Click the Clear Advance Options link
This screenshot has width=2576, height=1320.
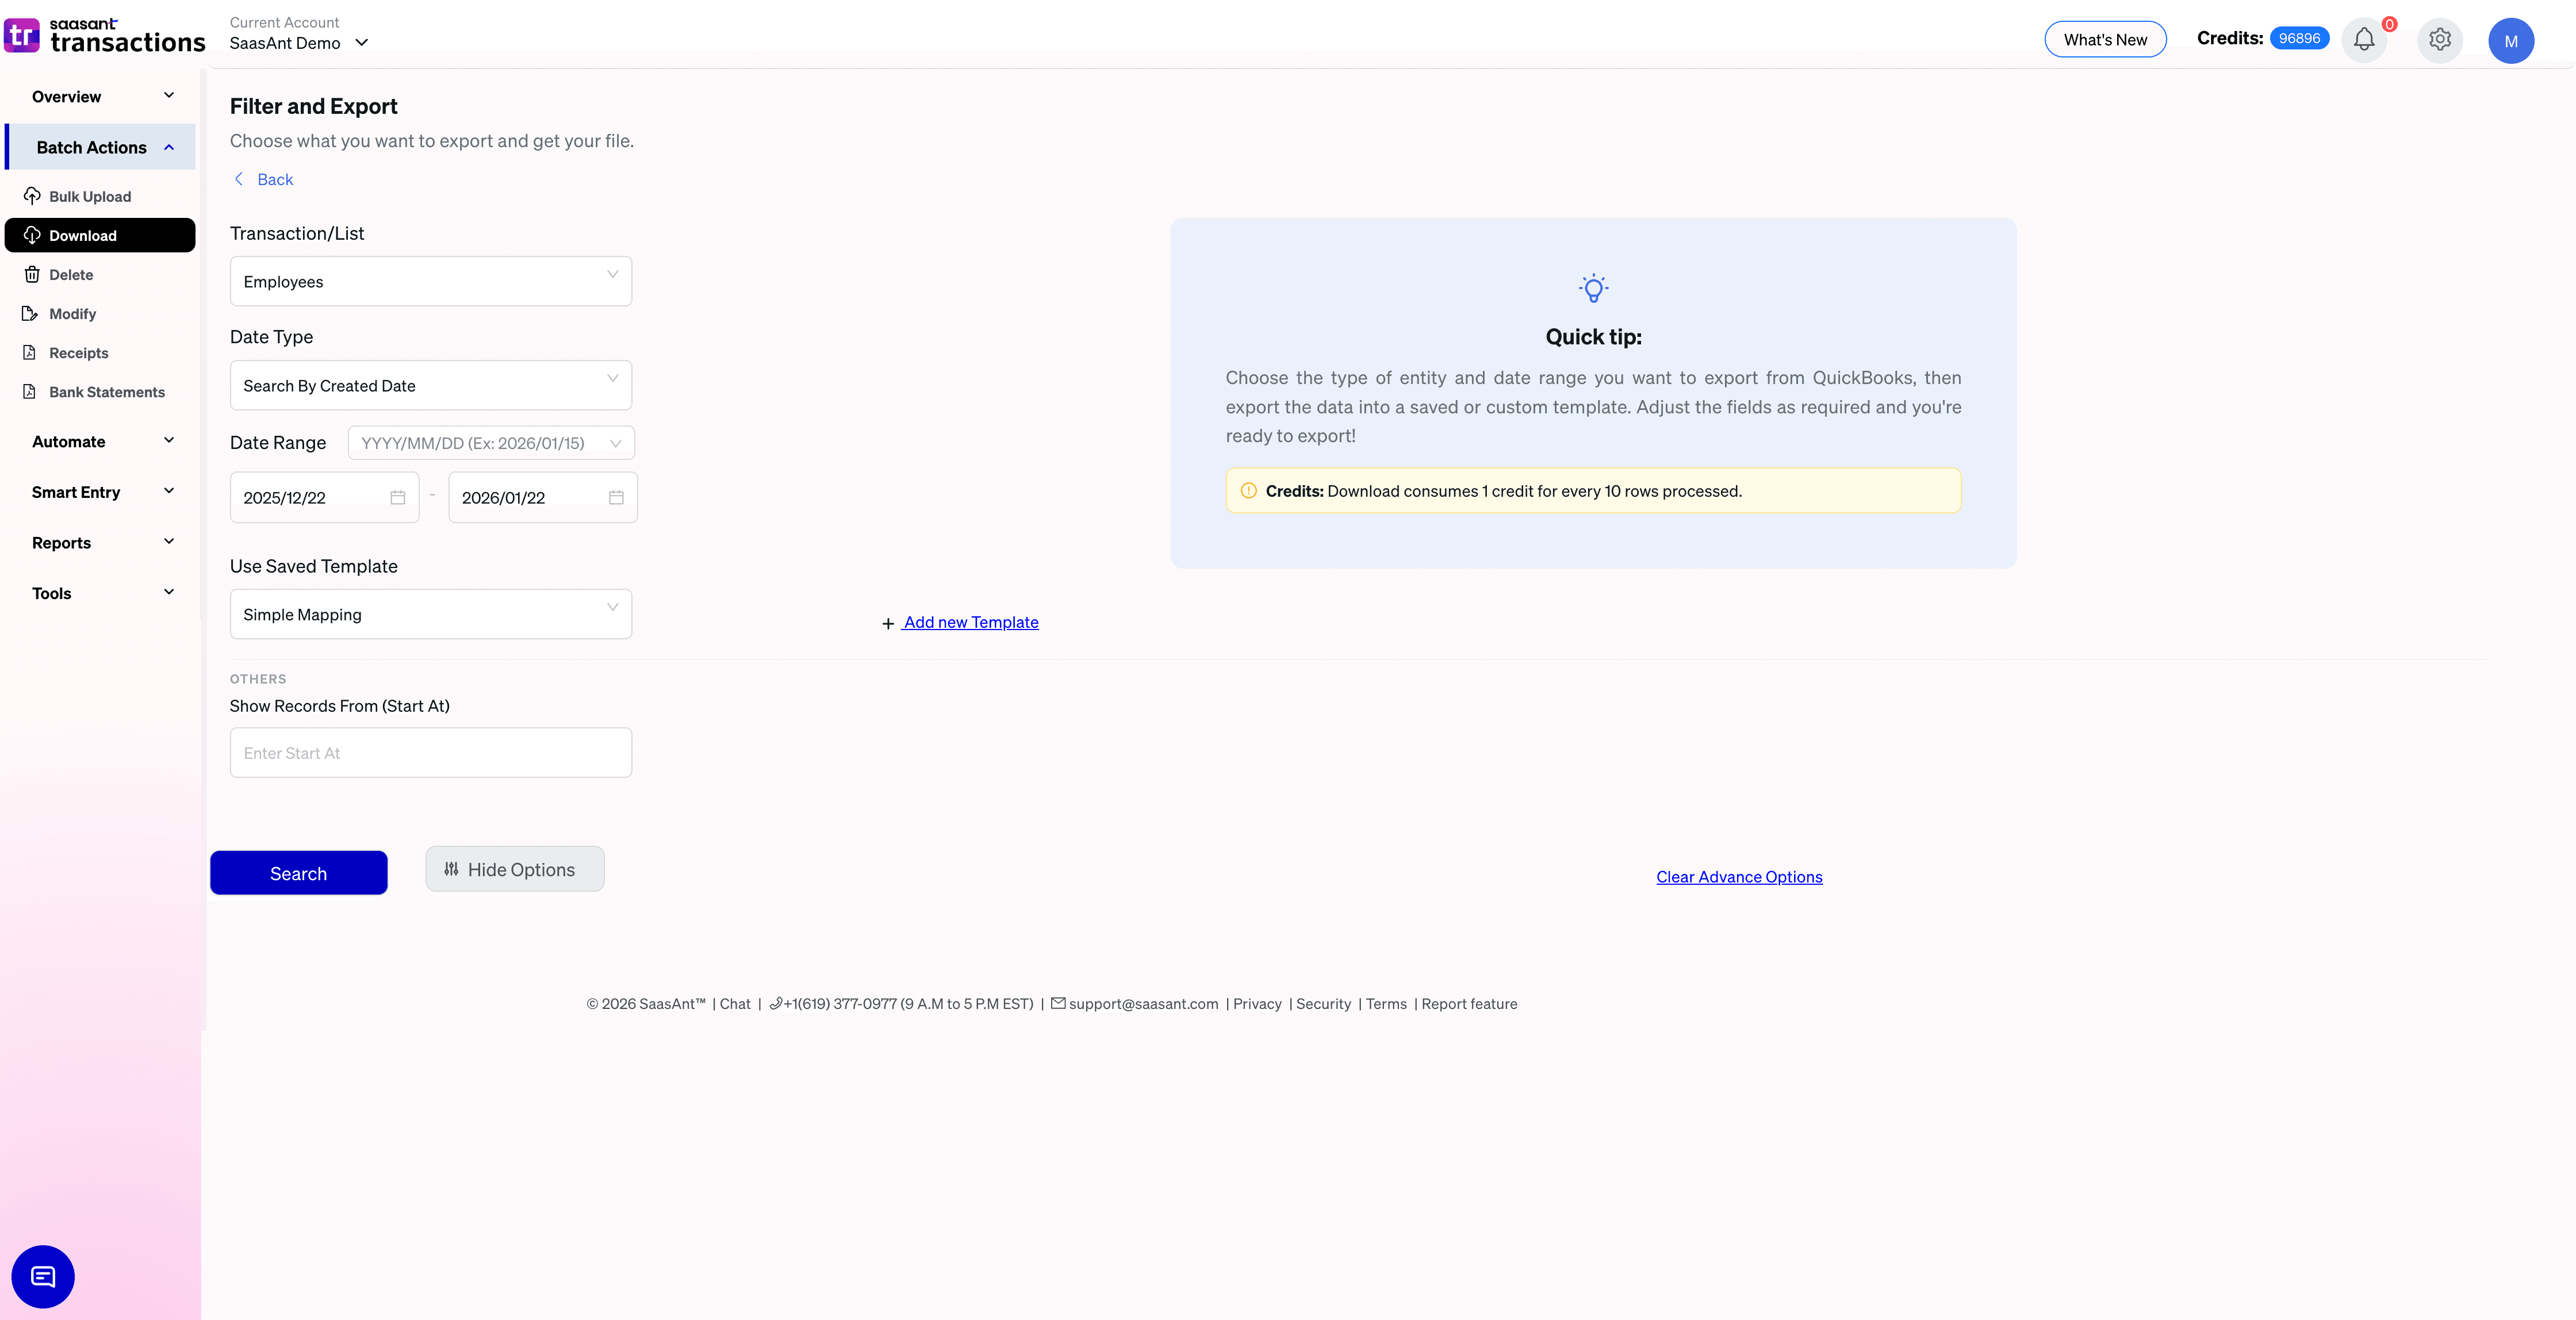pos(1738,876)
